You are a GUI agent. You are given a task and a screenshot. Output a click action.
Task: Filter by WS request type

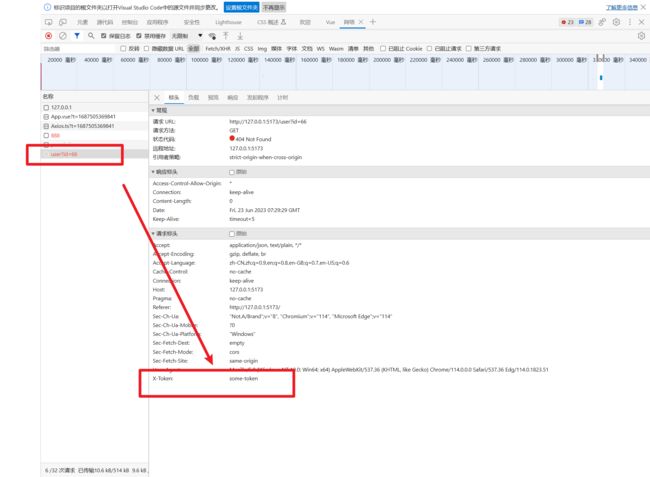[x=321, y=48]
